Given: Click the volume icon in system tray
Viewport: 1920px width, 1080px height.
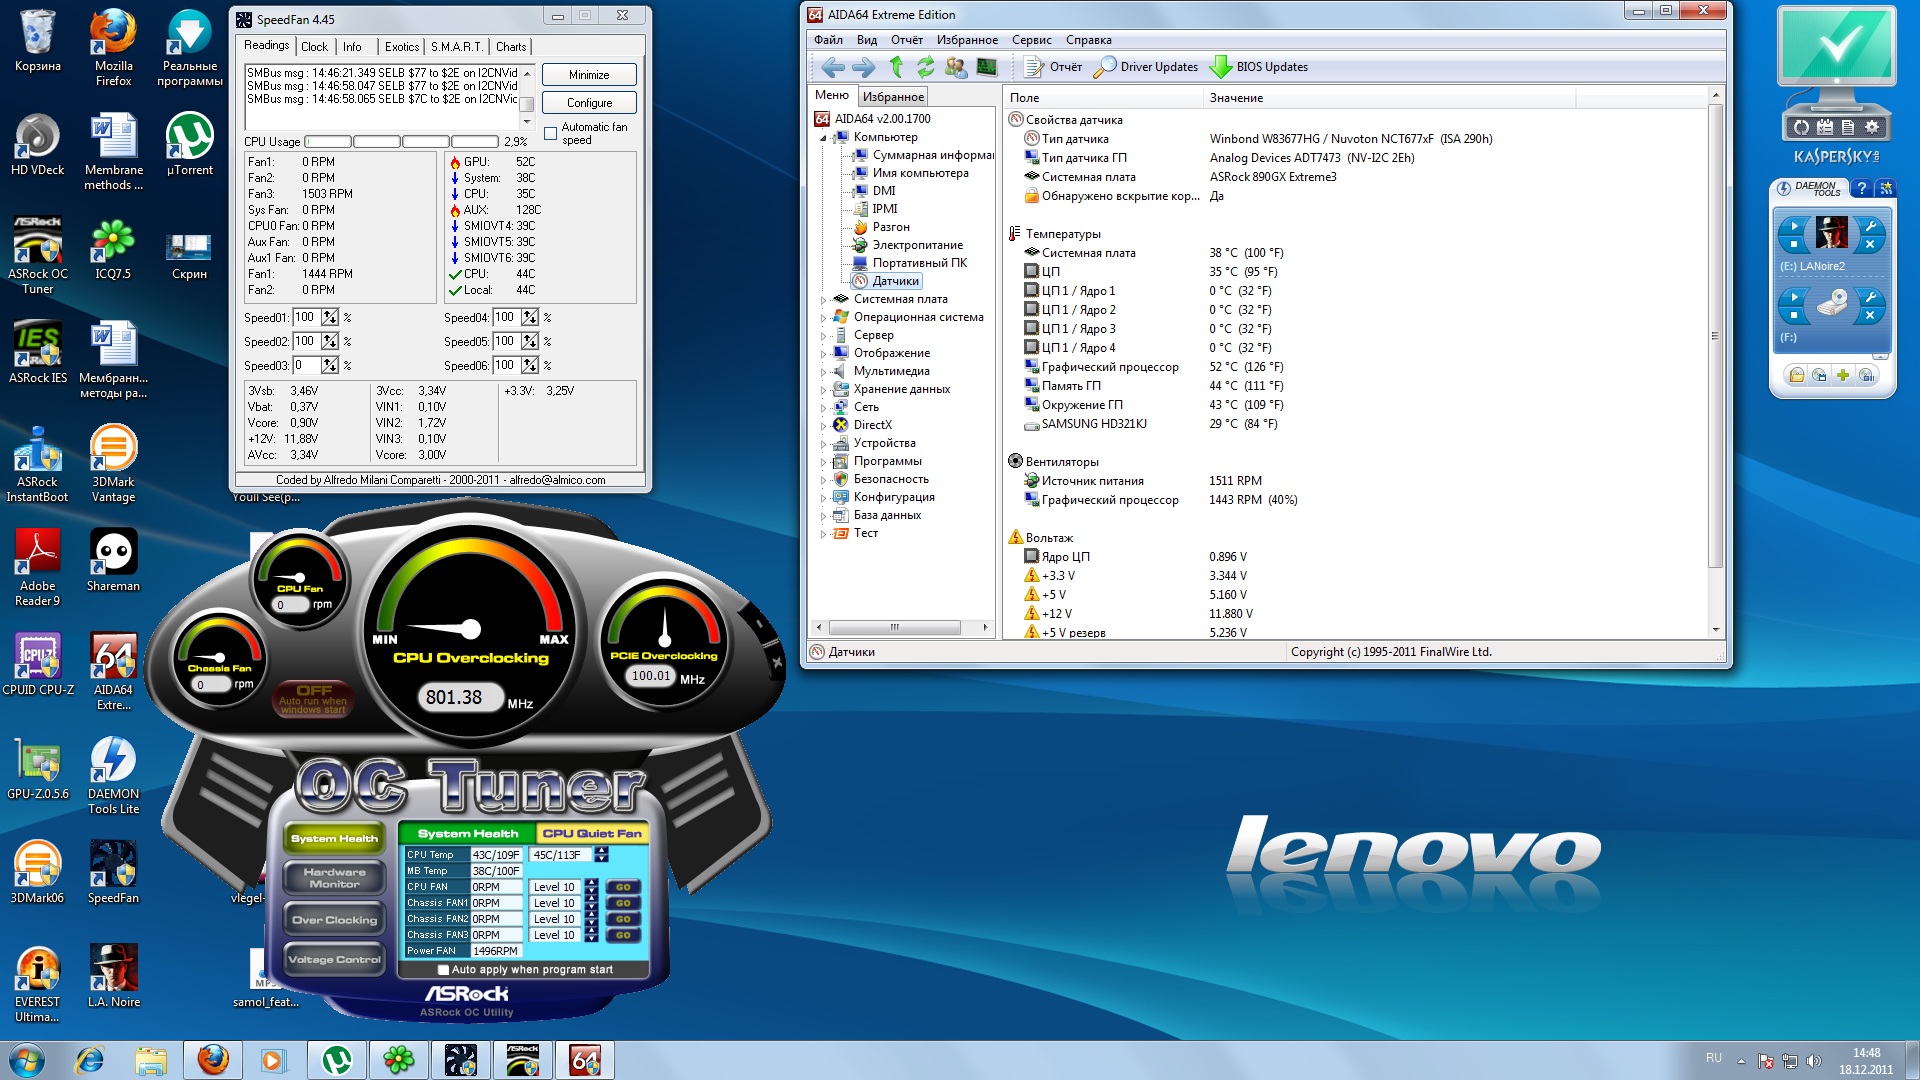Looking at the screenshot, I should click(x=1814, y=1061).
